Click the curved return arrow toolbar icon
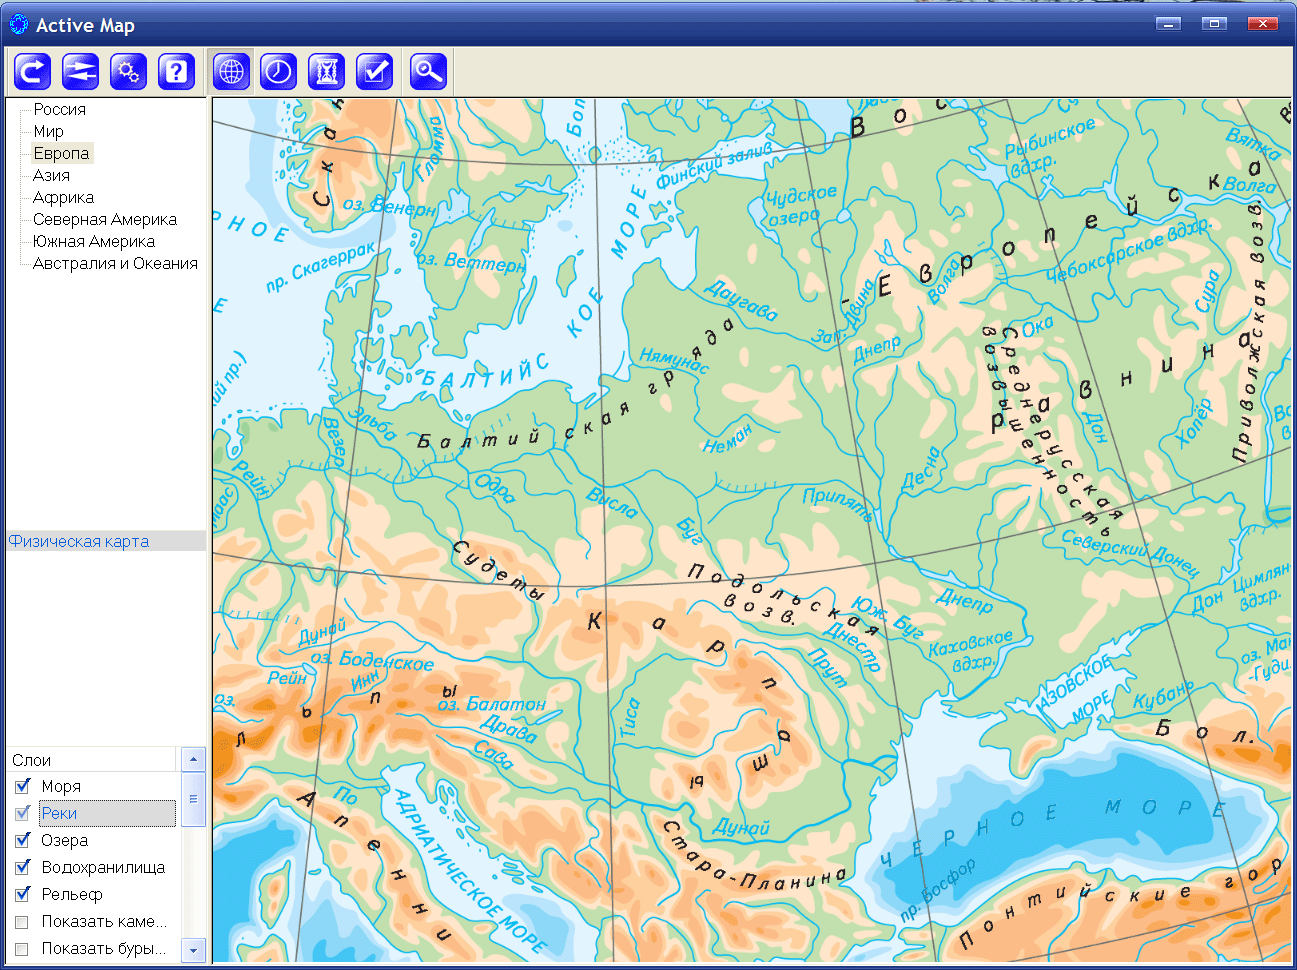Viewport: 1297px width, 970px height. 33,71
